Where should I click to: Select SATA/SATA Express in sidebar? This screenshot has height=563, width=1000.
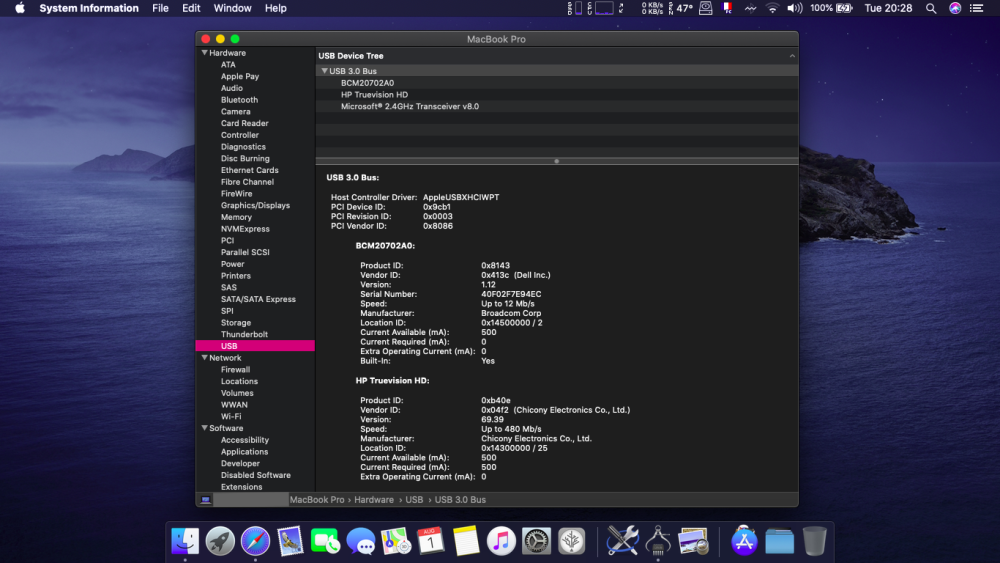258,299
